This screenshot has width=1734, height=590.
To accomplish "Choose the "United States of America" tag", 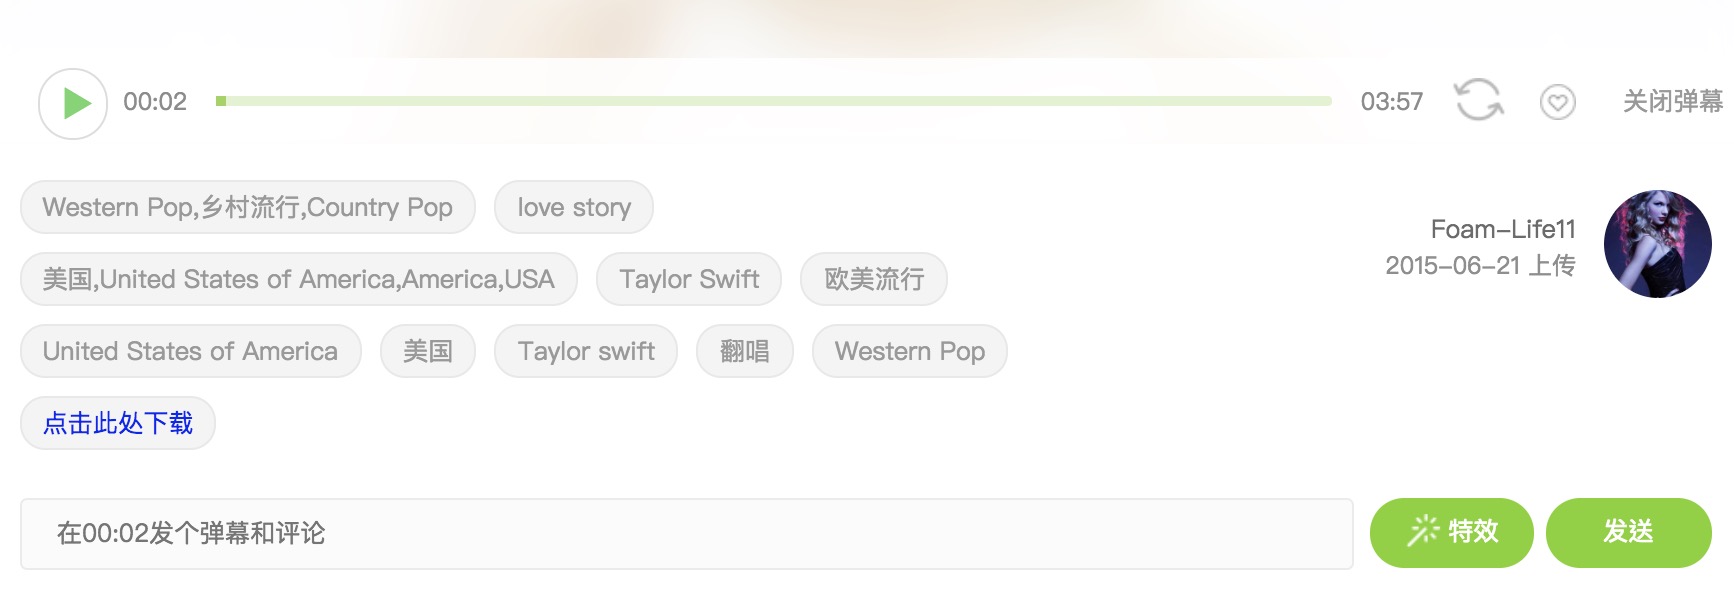I will [190, 351].
